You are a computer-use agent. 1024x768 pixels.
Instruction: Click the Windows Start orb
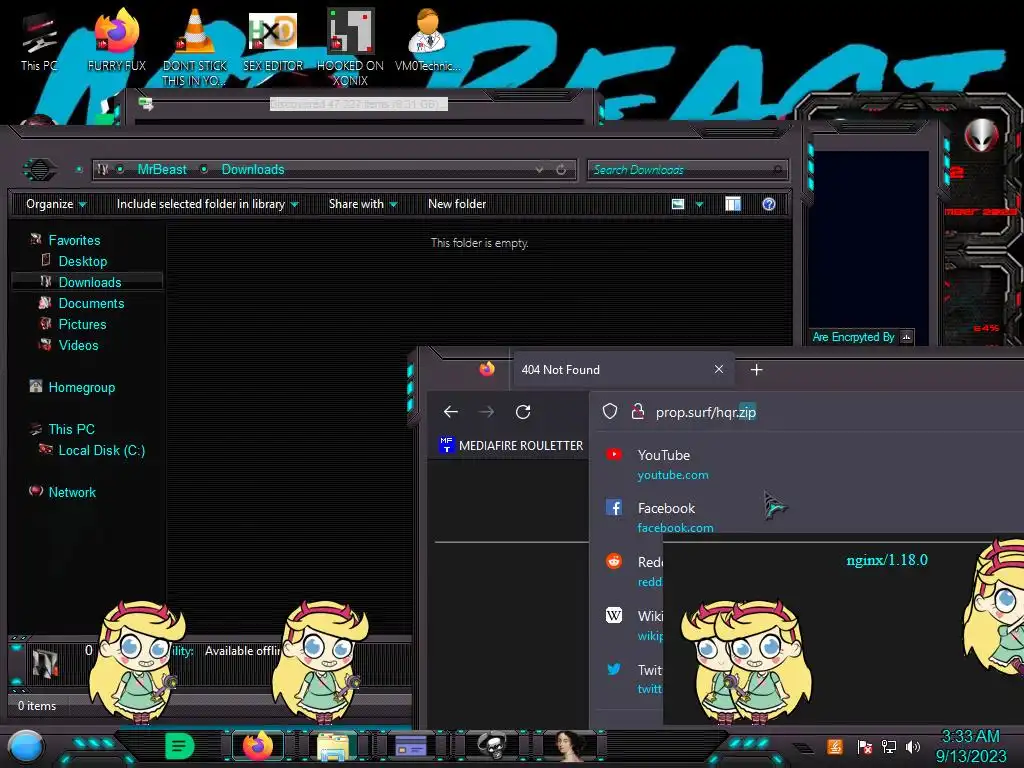pyautogui.click(x=25, y=747)
